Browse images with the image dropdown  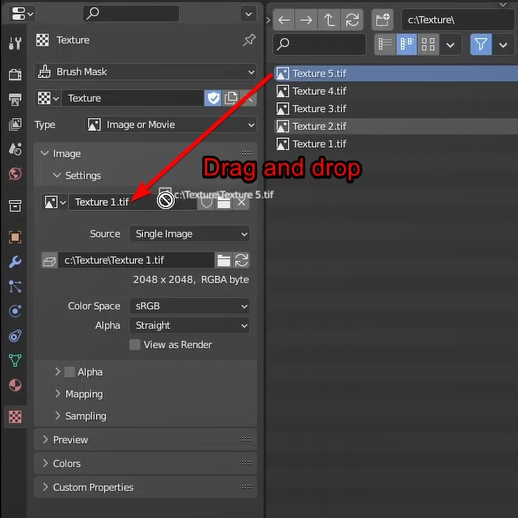click(55, 202)
